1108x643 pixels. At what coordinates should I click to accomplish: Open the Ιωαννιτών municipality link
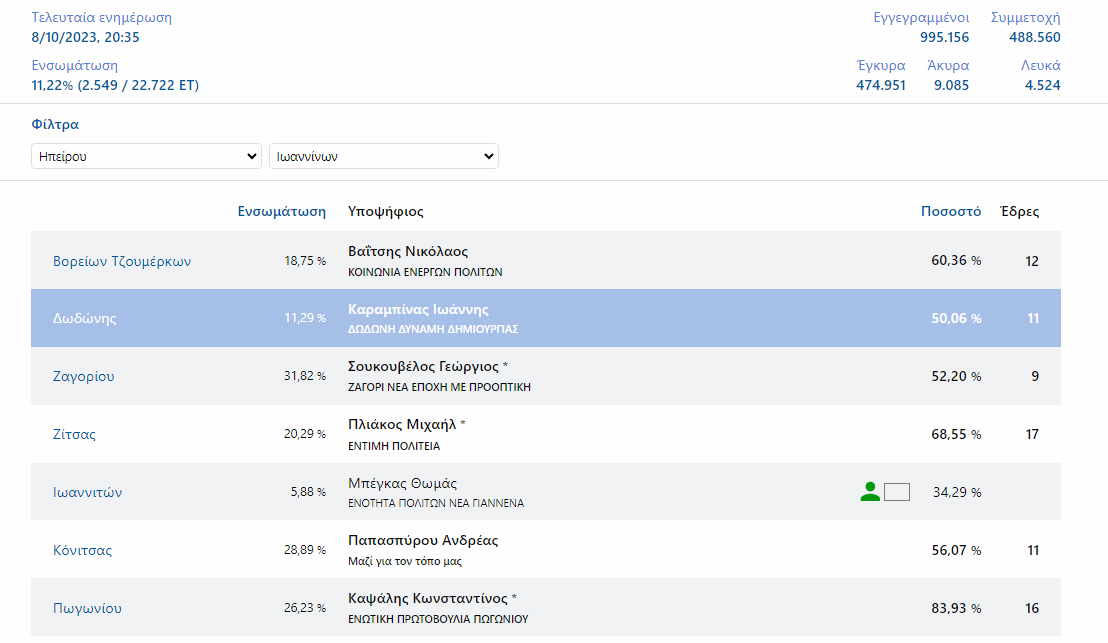point(88,492)
